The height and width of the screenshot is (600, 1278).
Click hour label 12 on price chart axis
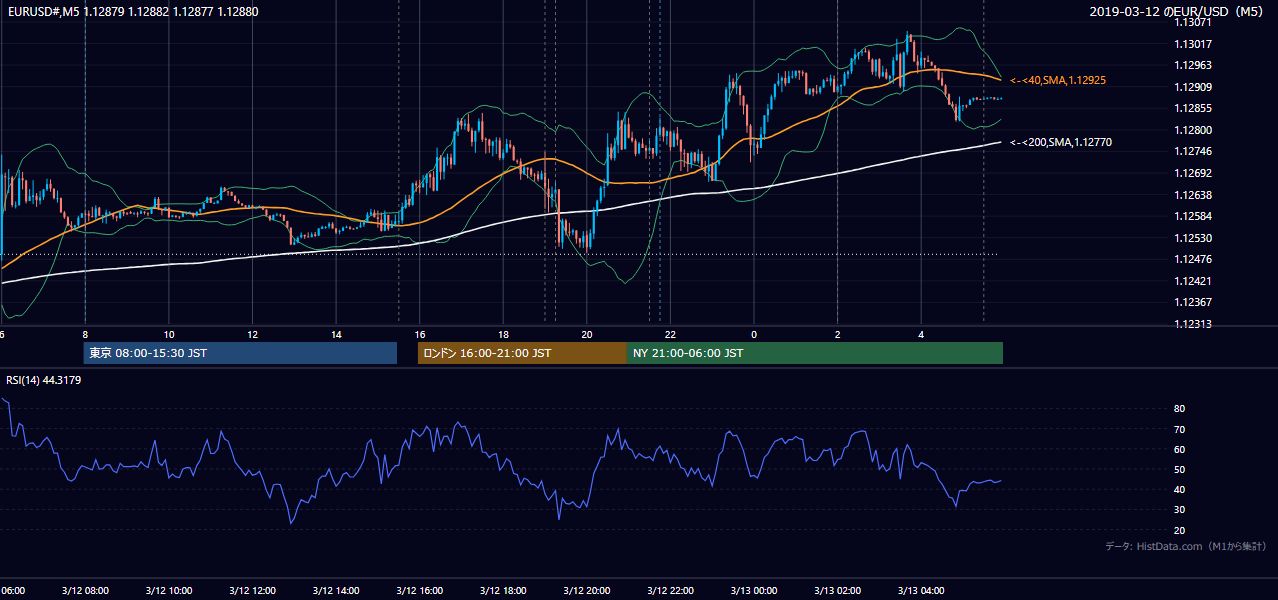[x=253, y=334]
